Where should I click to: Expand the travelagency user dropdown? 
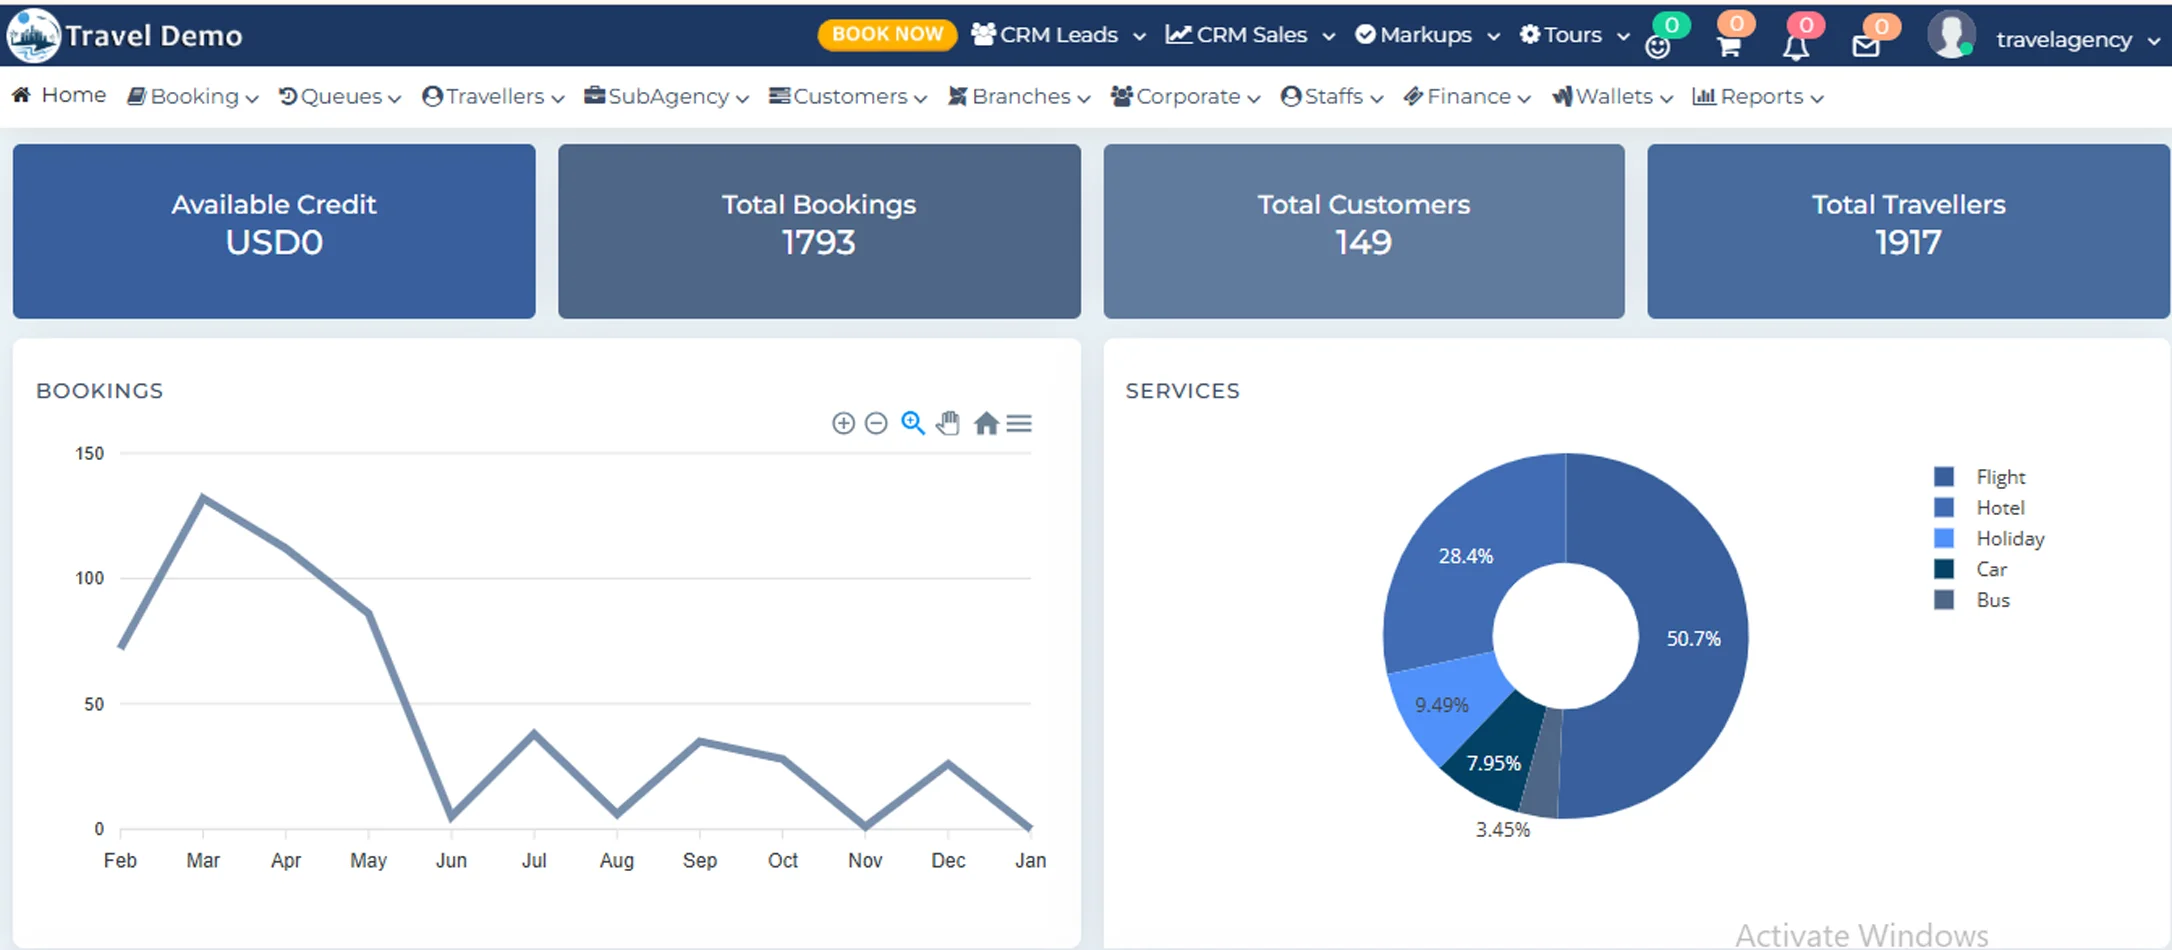coord(2075,40)
